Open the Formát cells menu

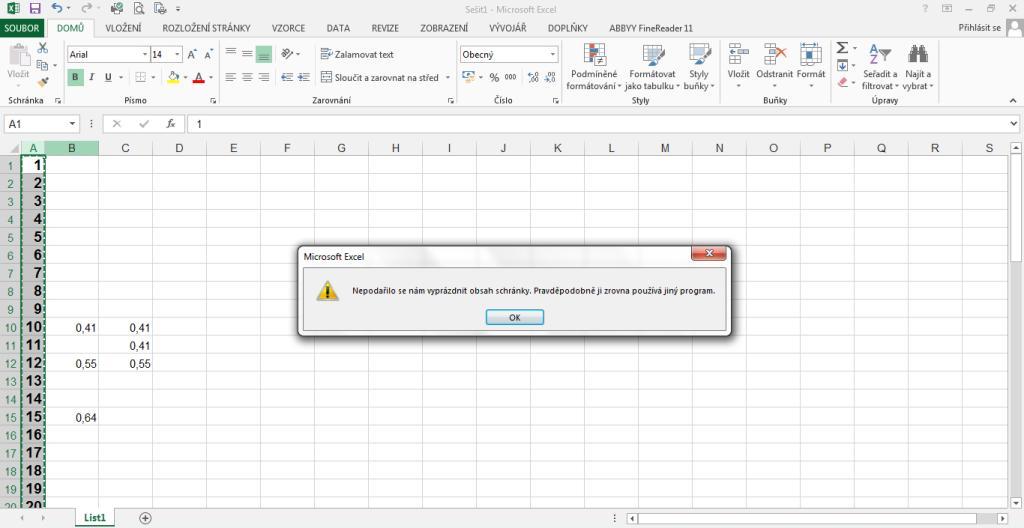point(811,68)
